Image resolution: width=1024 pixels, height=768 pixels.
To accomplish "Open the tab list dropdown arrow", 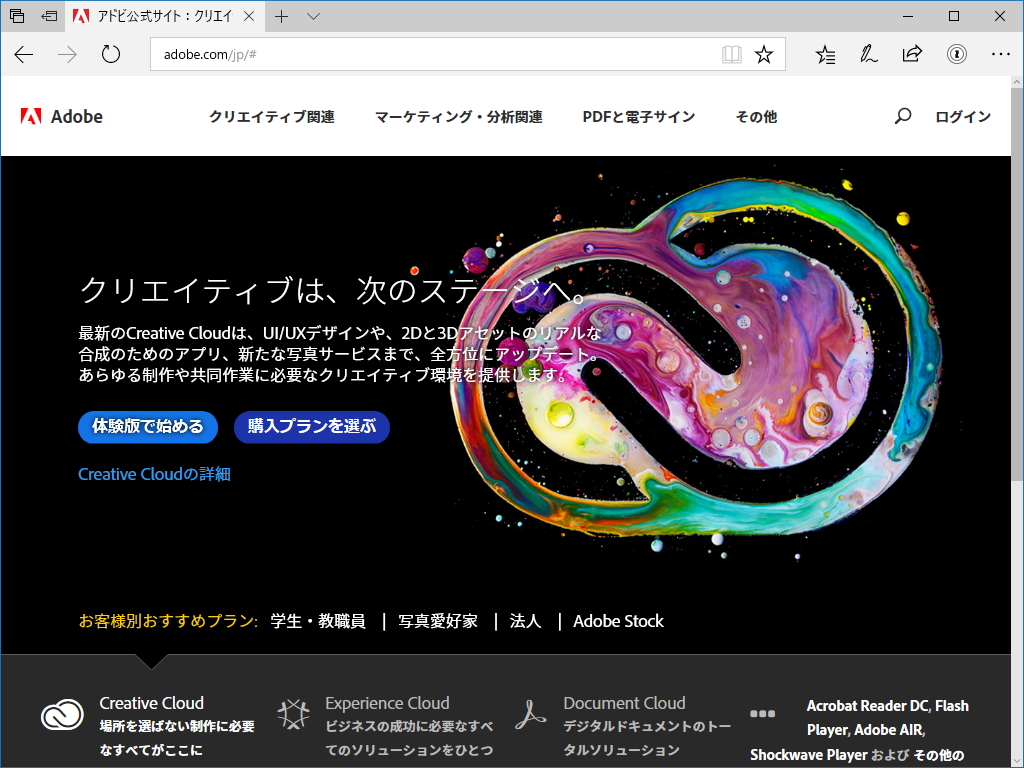I will (x=313, y=16).
